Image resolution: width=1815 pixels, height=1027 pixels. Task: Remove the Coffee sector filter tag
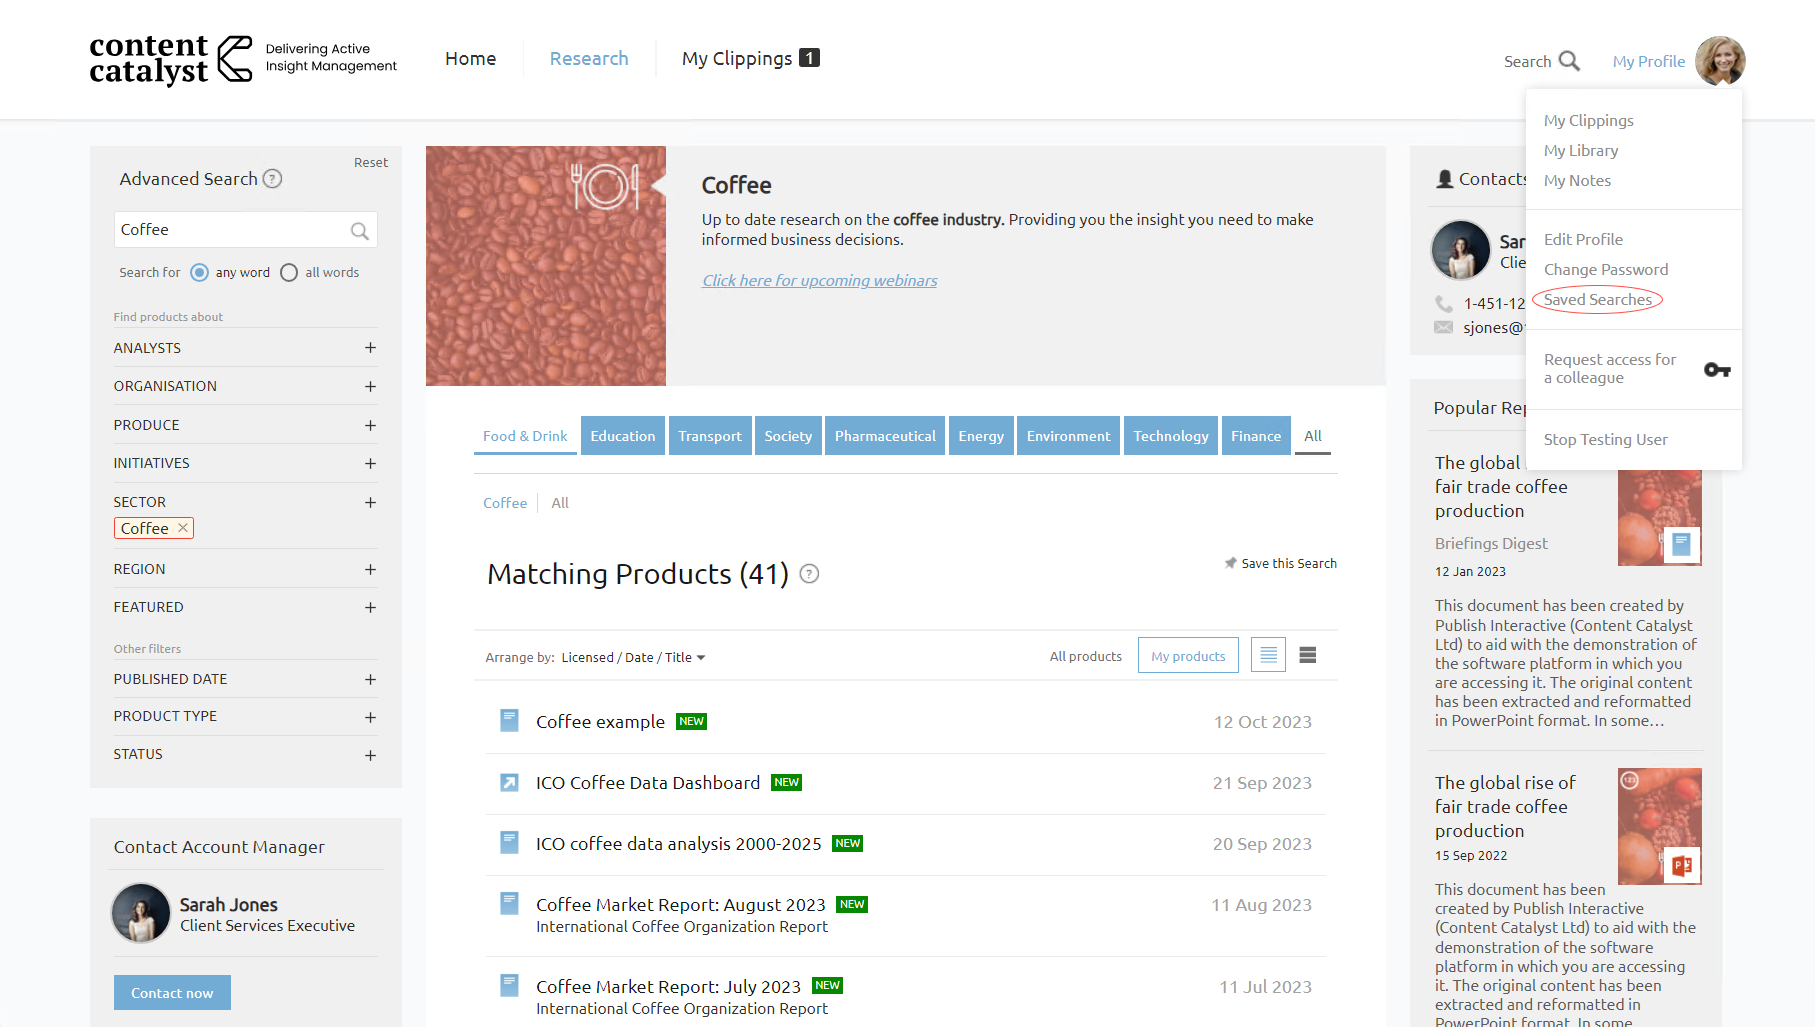pyautogui.click(x=183, y=528)
